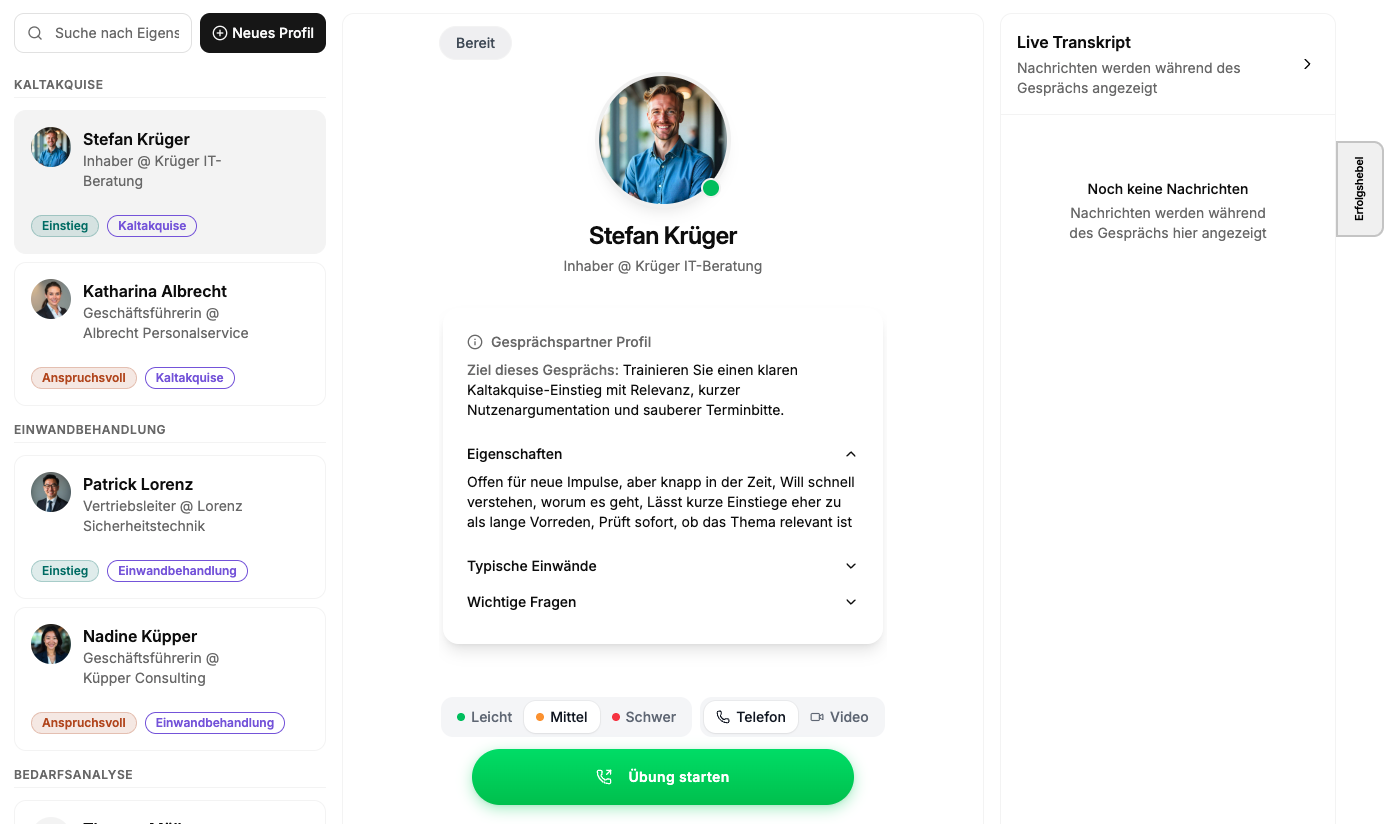Switch call mode to Video
1397x824 pixels.
coord(839,717)
